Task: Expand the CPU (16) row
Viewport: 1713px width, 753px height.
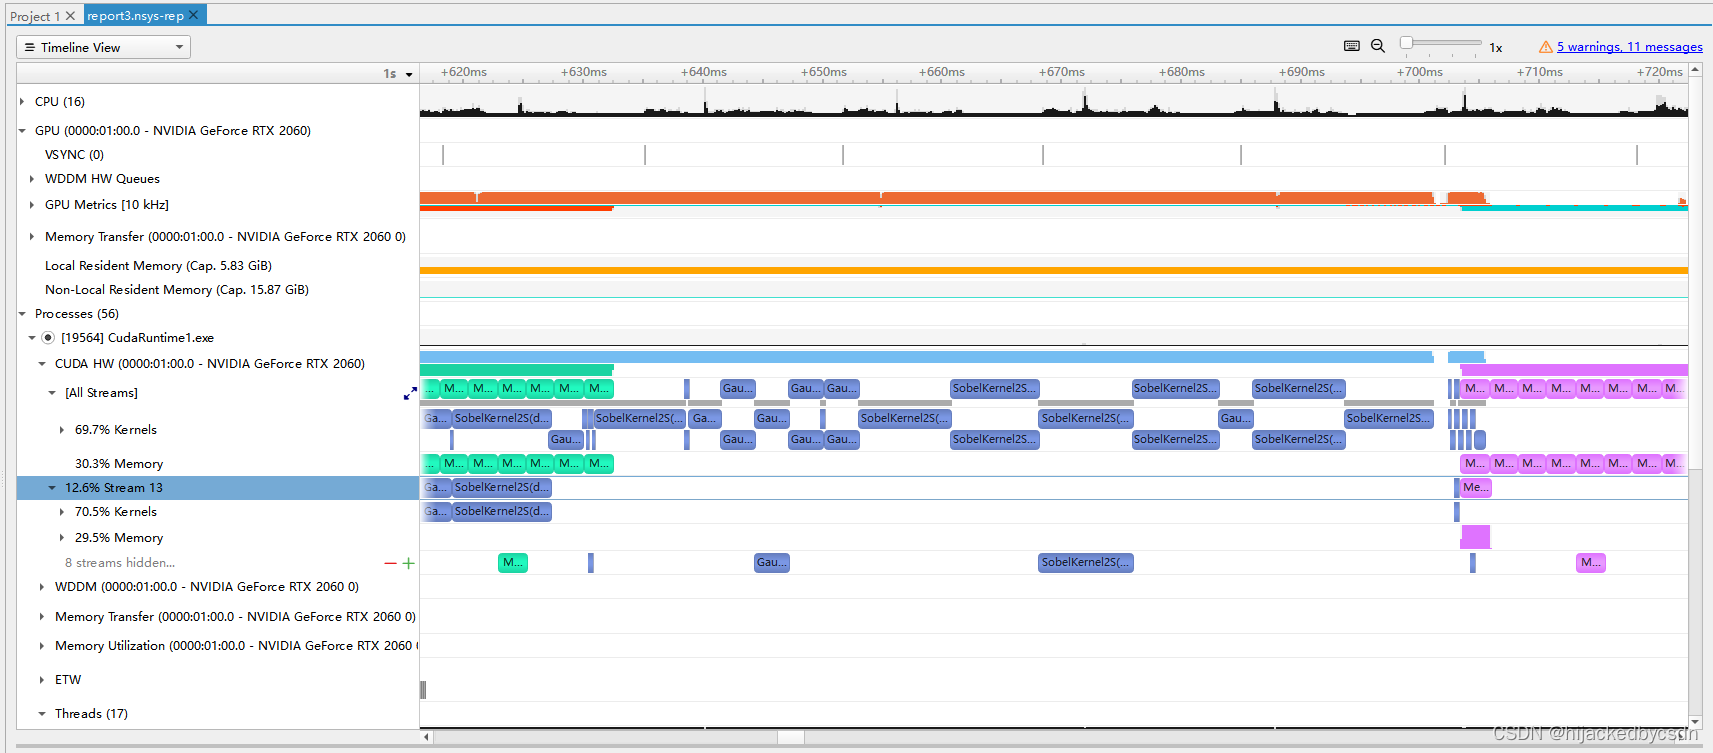Action: point(22,102)
